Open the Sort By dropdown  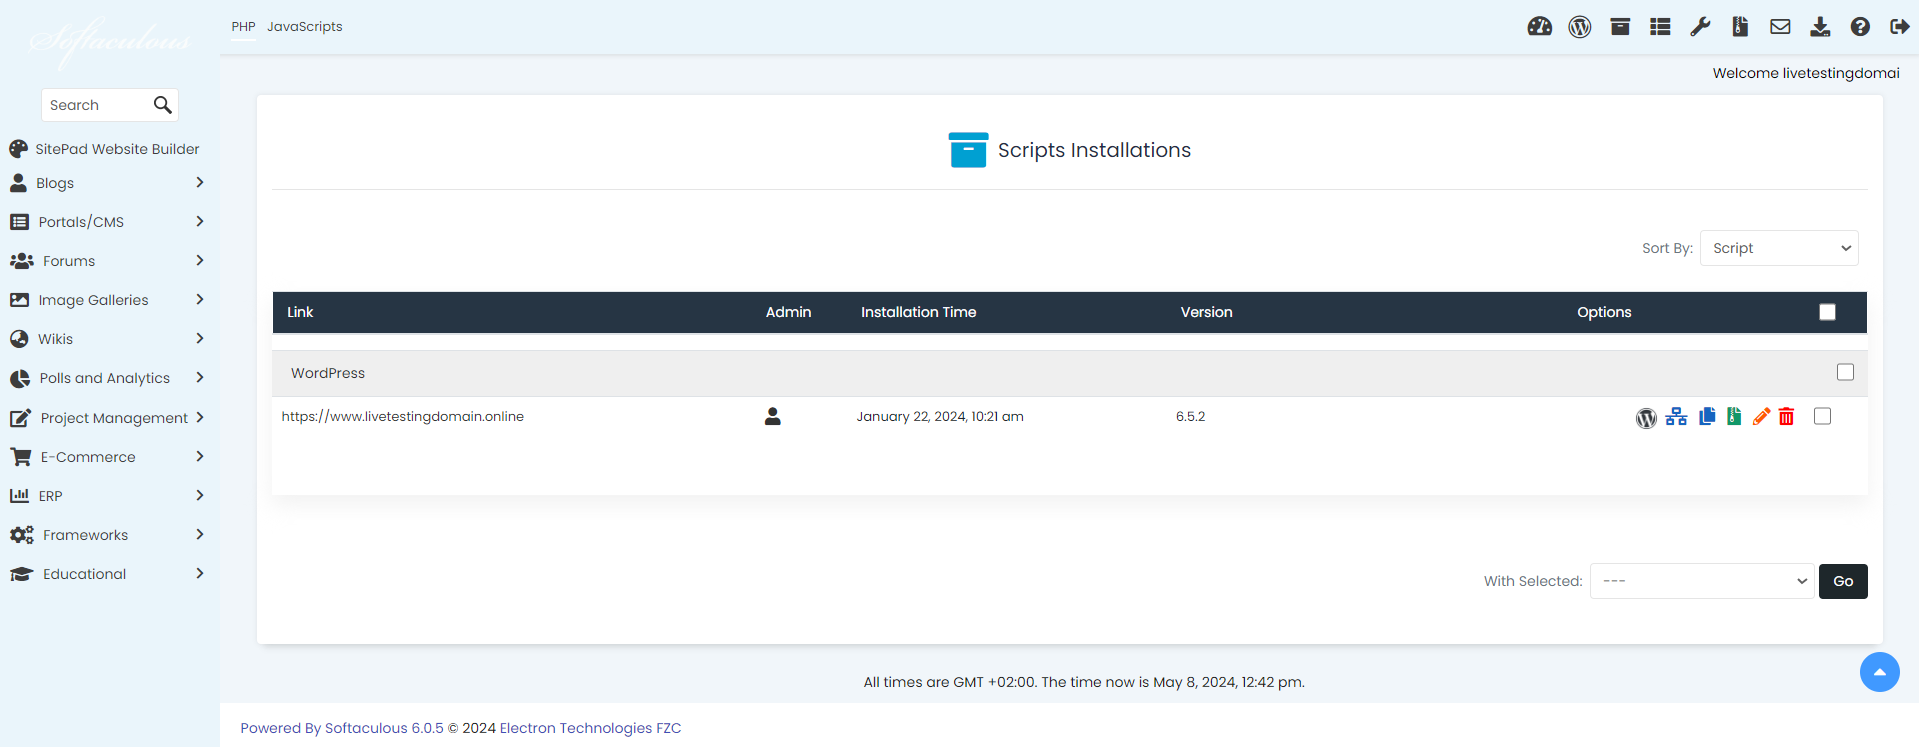click(x=1779, y=248)
